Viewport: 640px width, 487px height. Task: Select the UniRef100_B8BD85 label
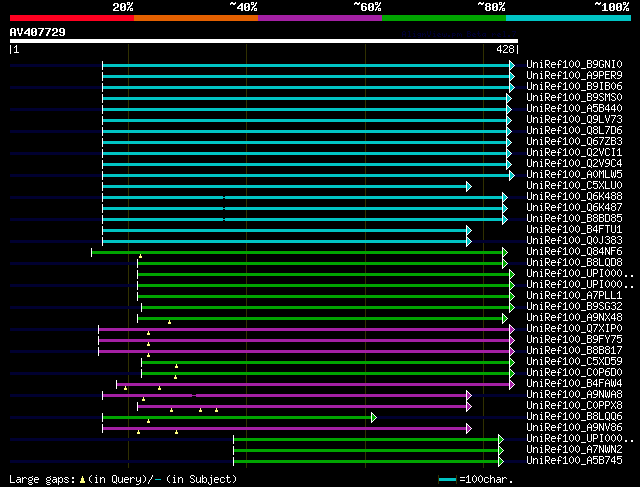click(574, 219)
